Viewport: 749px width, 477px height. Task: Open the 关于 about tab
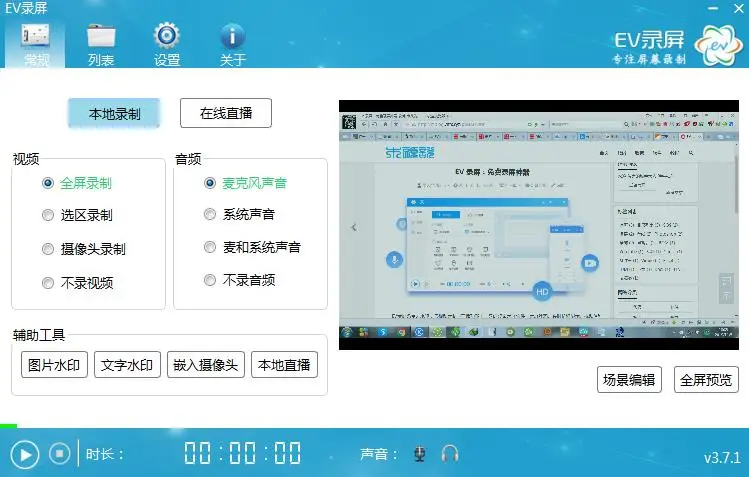(233, 44)
